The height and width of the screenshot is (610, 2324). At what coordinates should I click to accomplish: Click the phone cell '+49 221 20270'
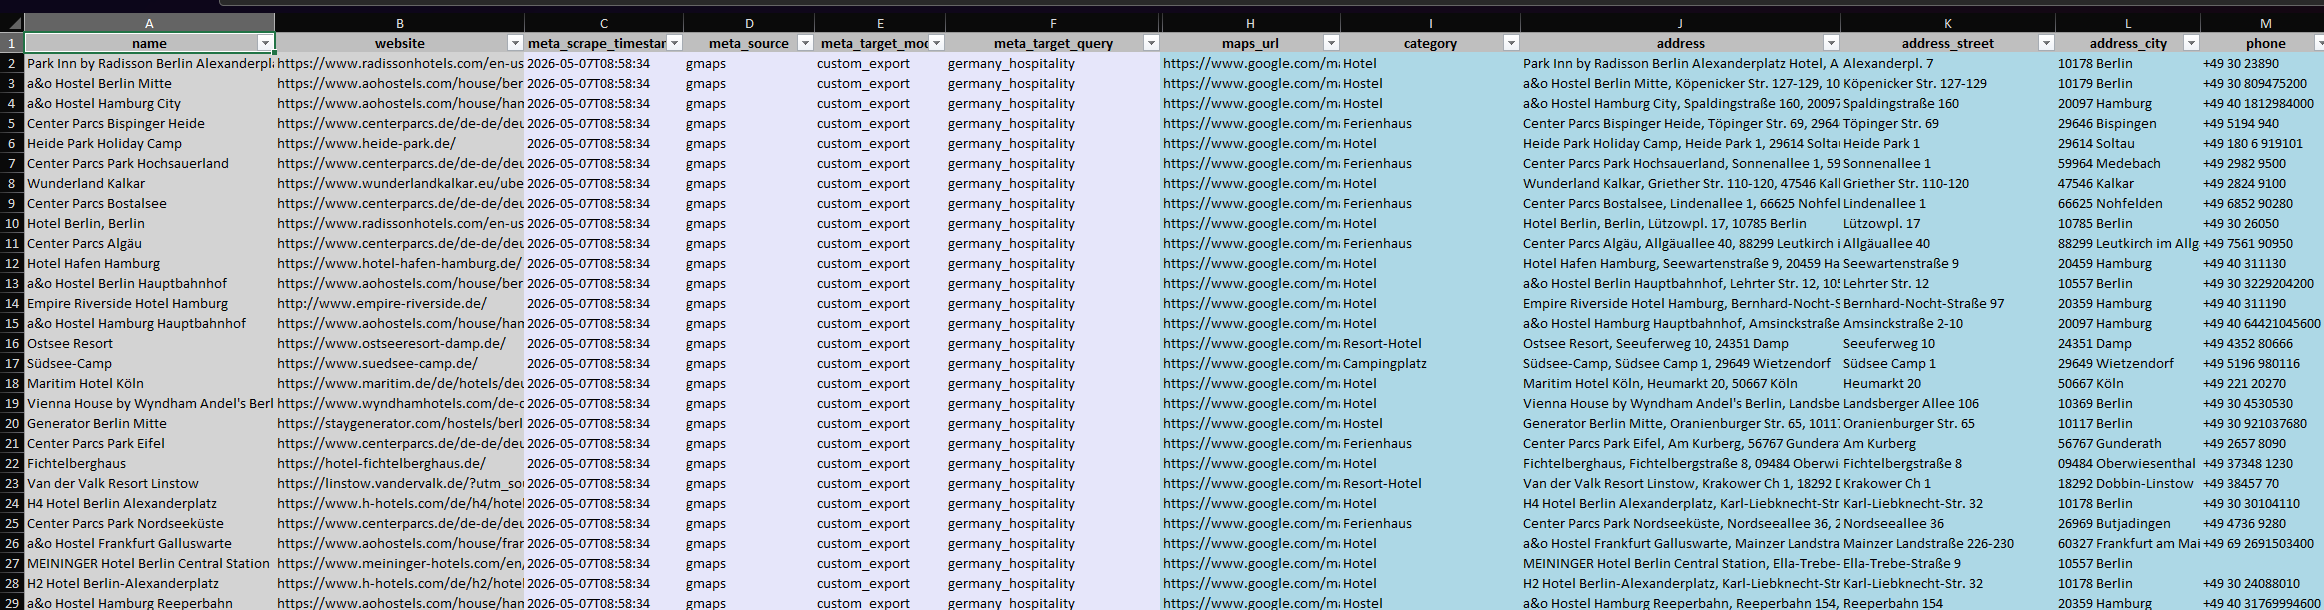[2262, 383]
